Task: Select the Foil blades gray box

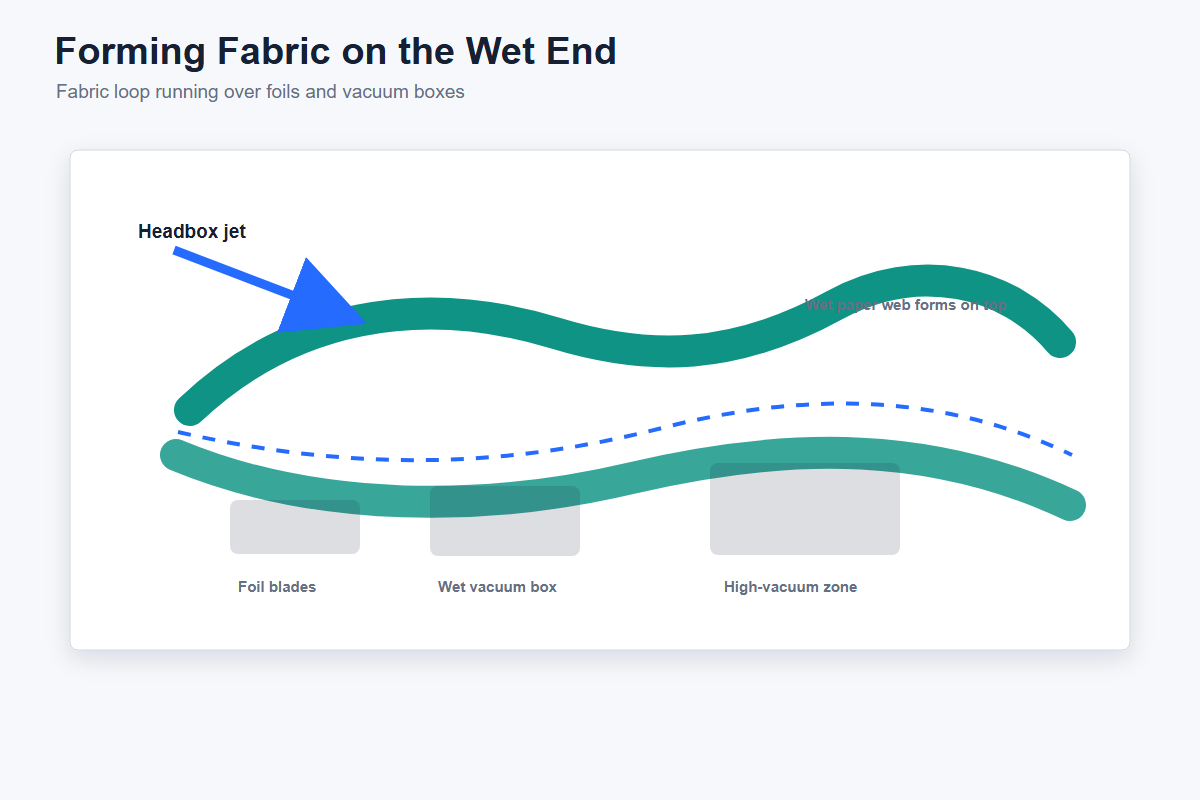Action: point(295,527)
